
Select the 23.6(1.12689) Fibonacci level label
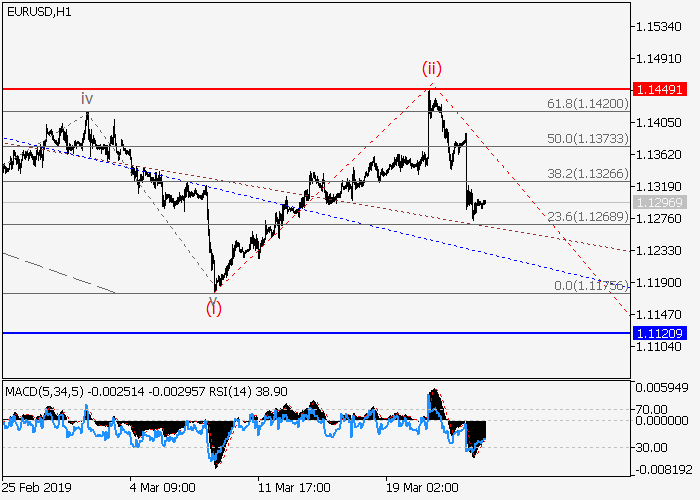(587, 216)
